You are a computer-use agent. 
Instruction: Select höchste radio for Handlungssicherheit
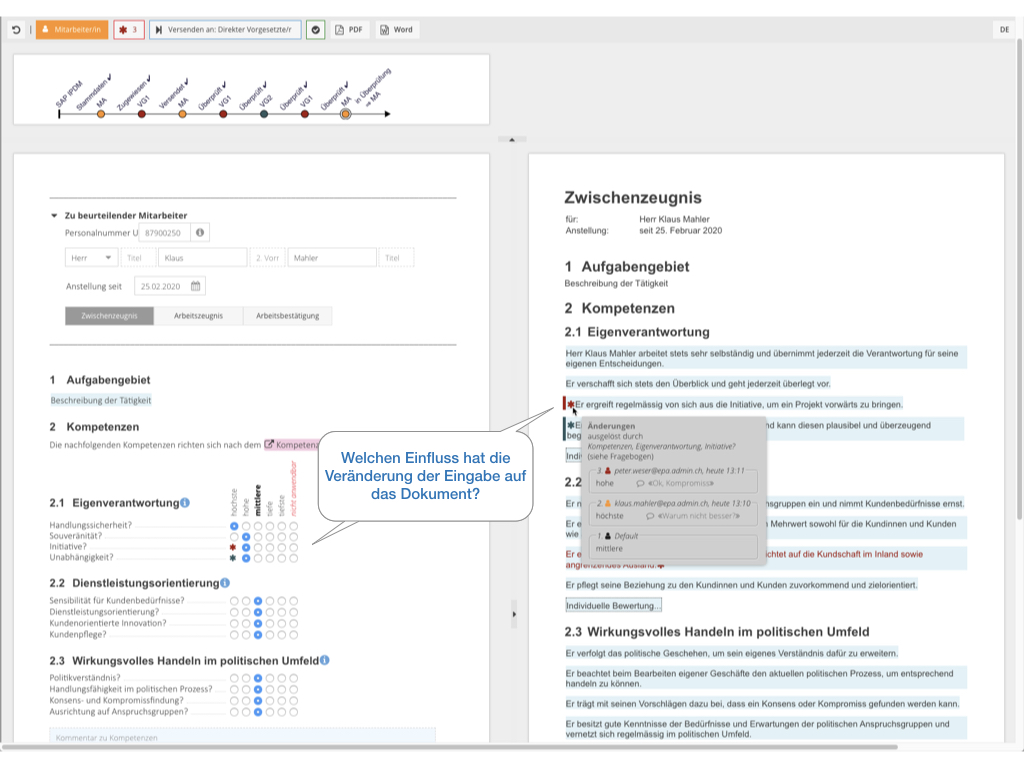(x=234, y=526)
